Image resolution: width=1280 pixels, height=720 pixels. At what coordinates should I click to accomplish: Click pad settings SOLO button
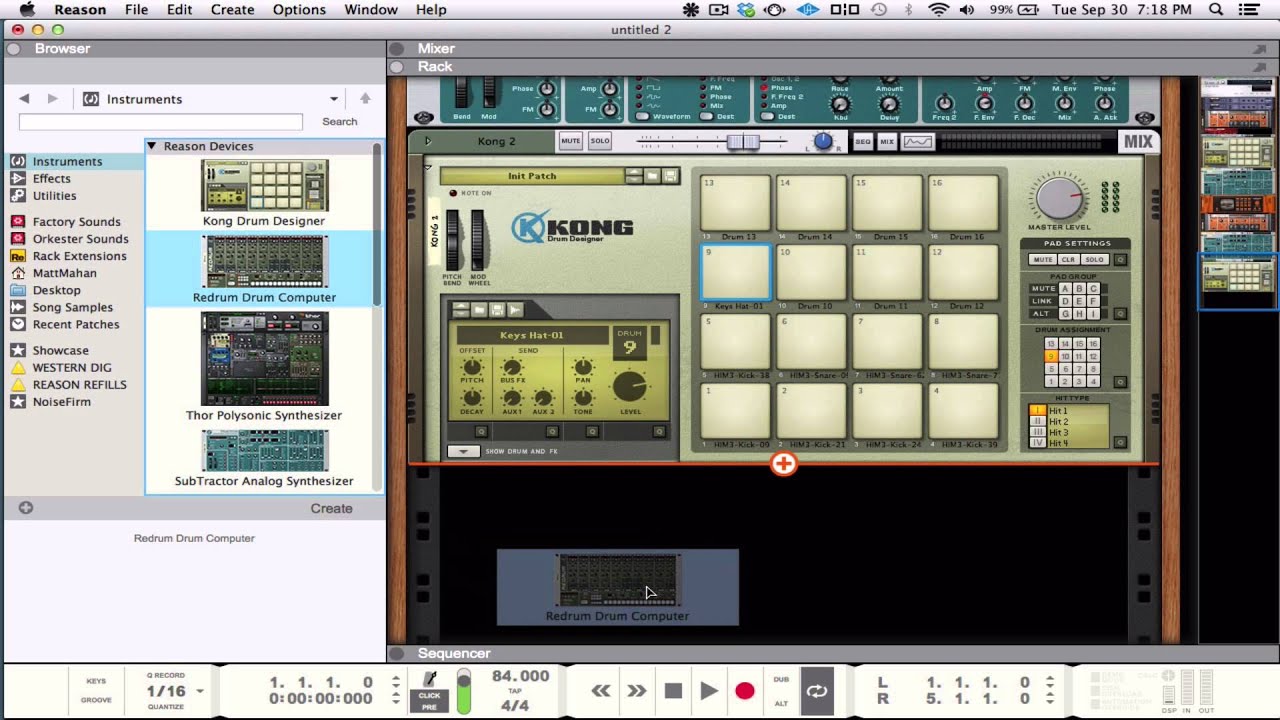pos(1094,260)
